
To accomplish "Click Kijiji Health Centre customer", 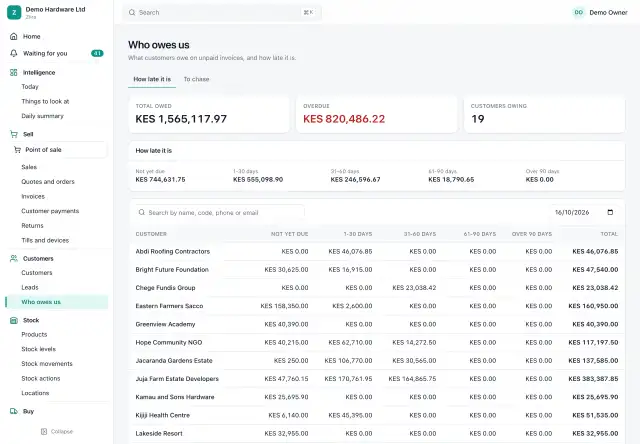I will 162,415.
